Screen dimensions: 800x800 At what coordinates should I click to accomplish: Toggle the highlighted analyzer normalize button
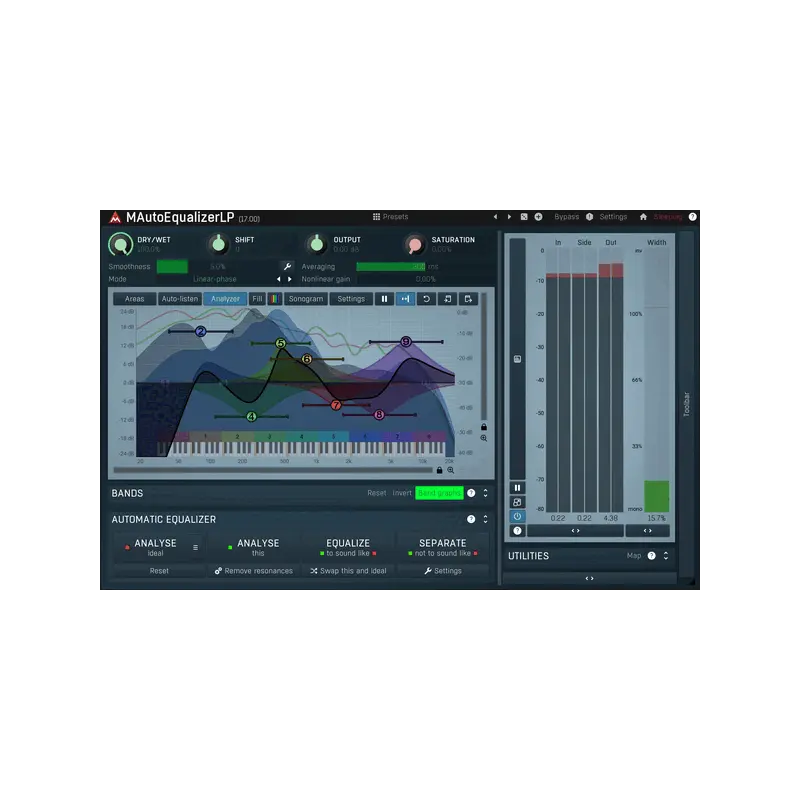(x=406, y=299)
